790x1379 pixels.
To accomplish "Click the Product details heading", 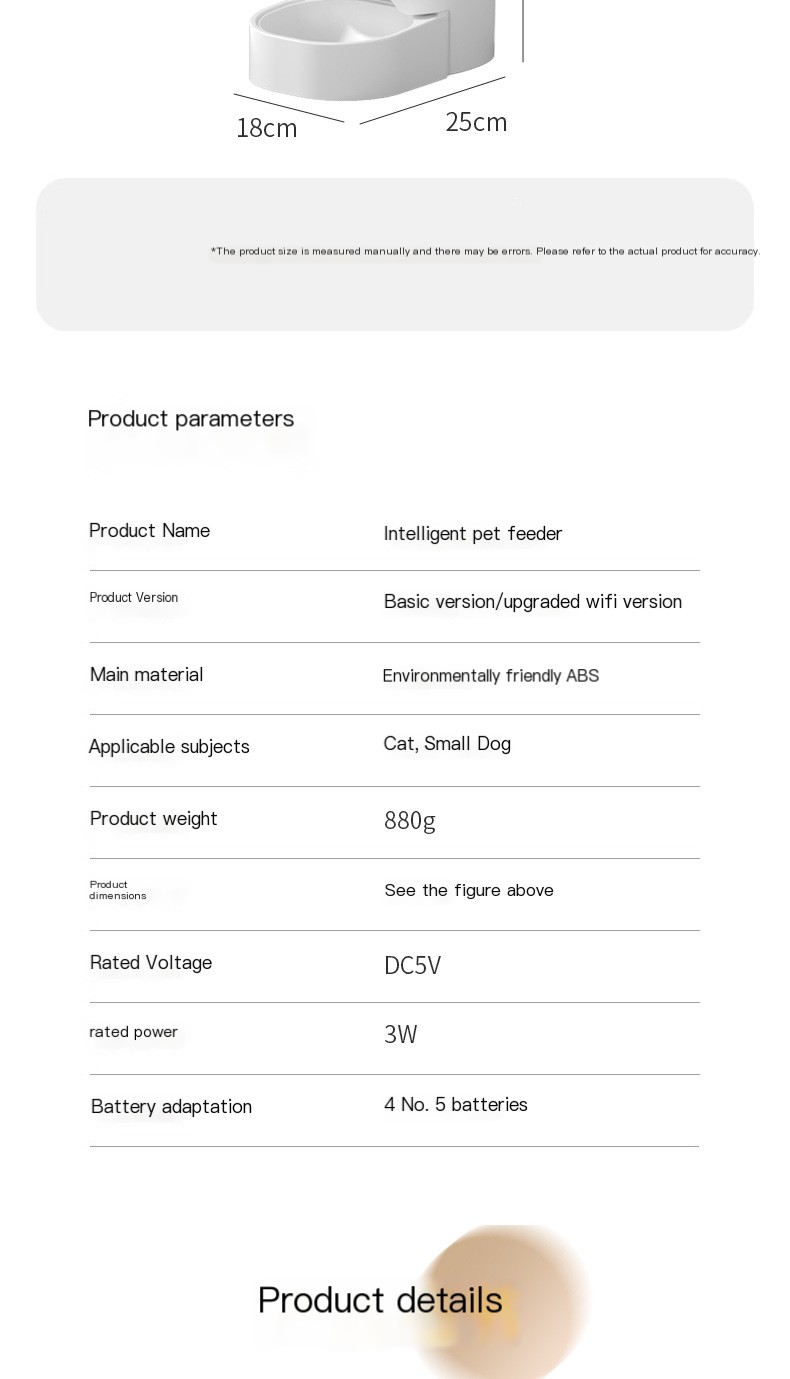I will coord(380,1301).
